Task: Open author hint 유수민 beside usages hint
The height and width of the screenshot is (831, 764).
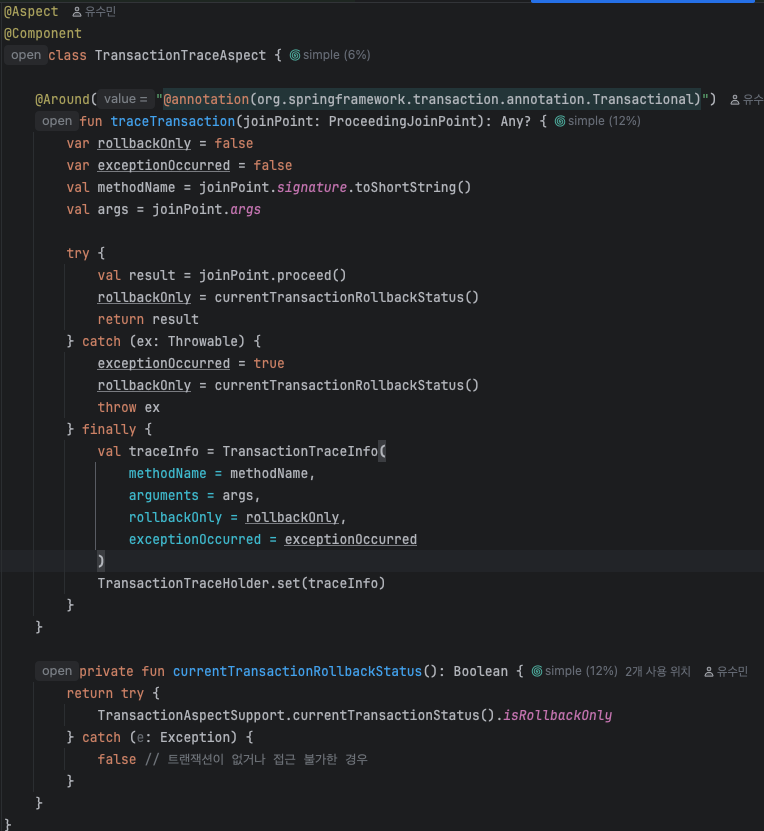Action: (x=726, y=671)
